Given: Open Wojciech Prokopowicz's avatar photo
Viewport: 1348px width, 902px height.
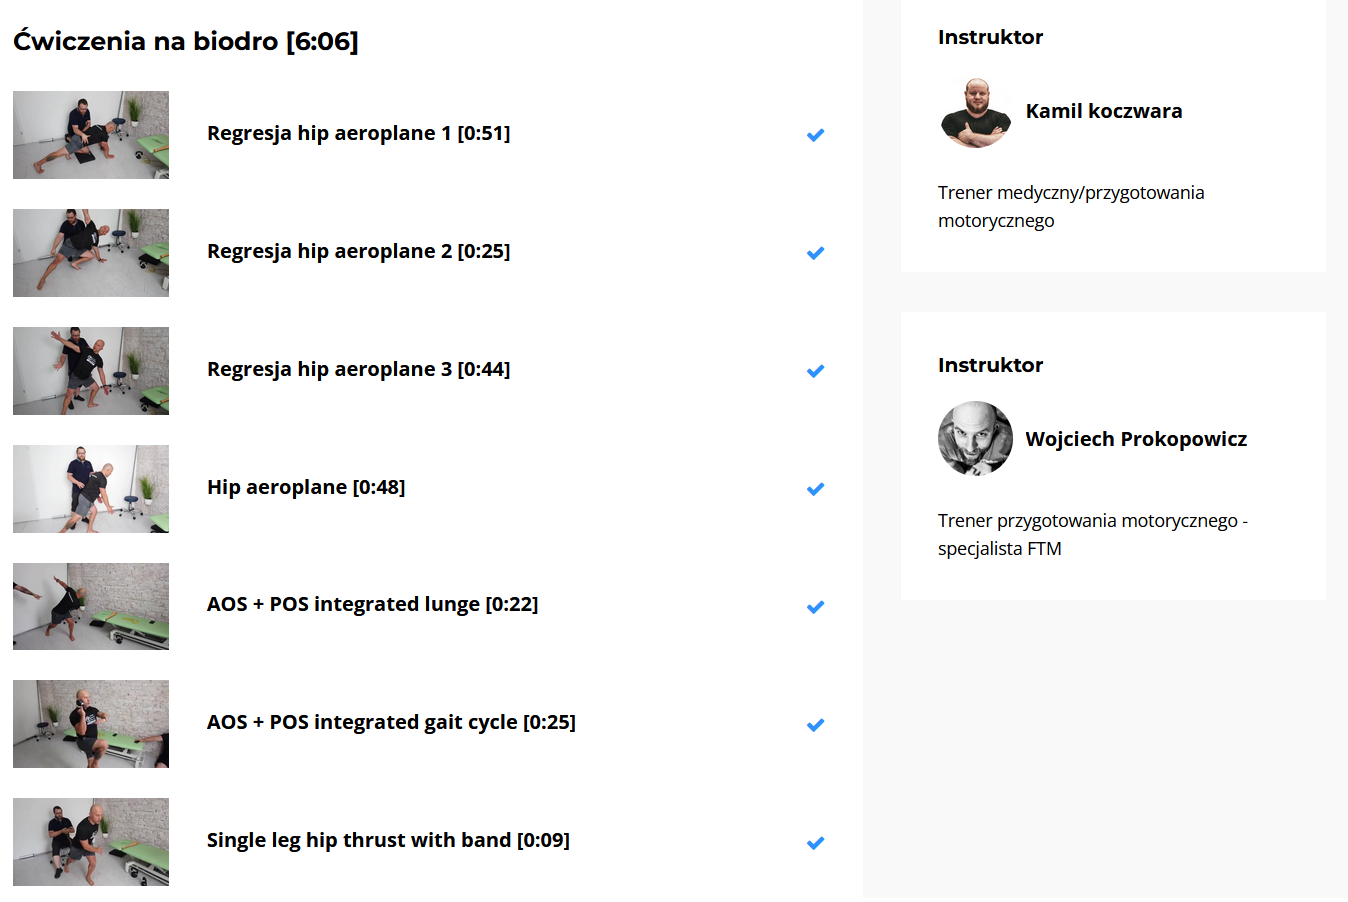Looking at the screenshot, I should click(976, 439).
